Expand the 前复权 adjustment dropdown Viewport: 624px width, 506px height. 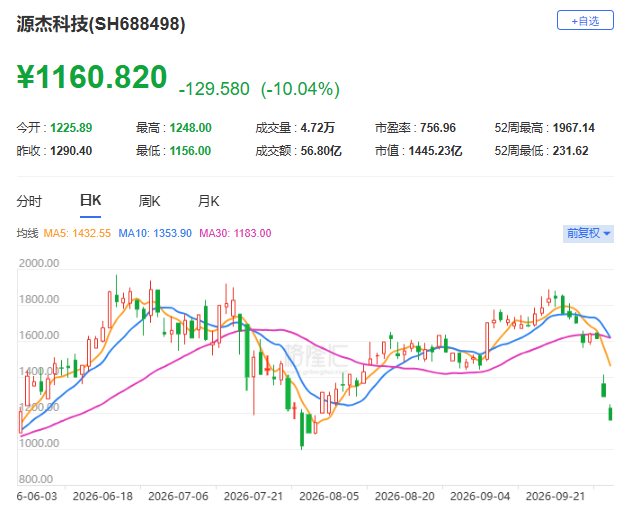(588, 233)
